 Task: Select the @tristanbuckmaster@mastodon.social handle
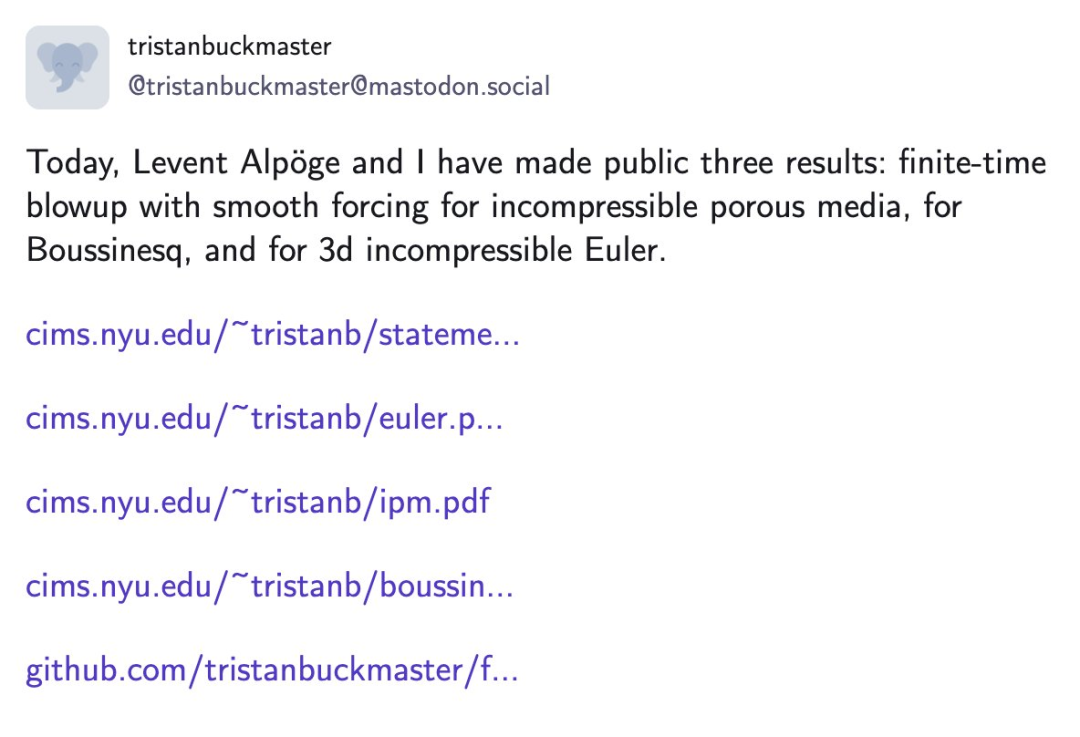pyautogui.click(x=339, y=87)
